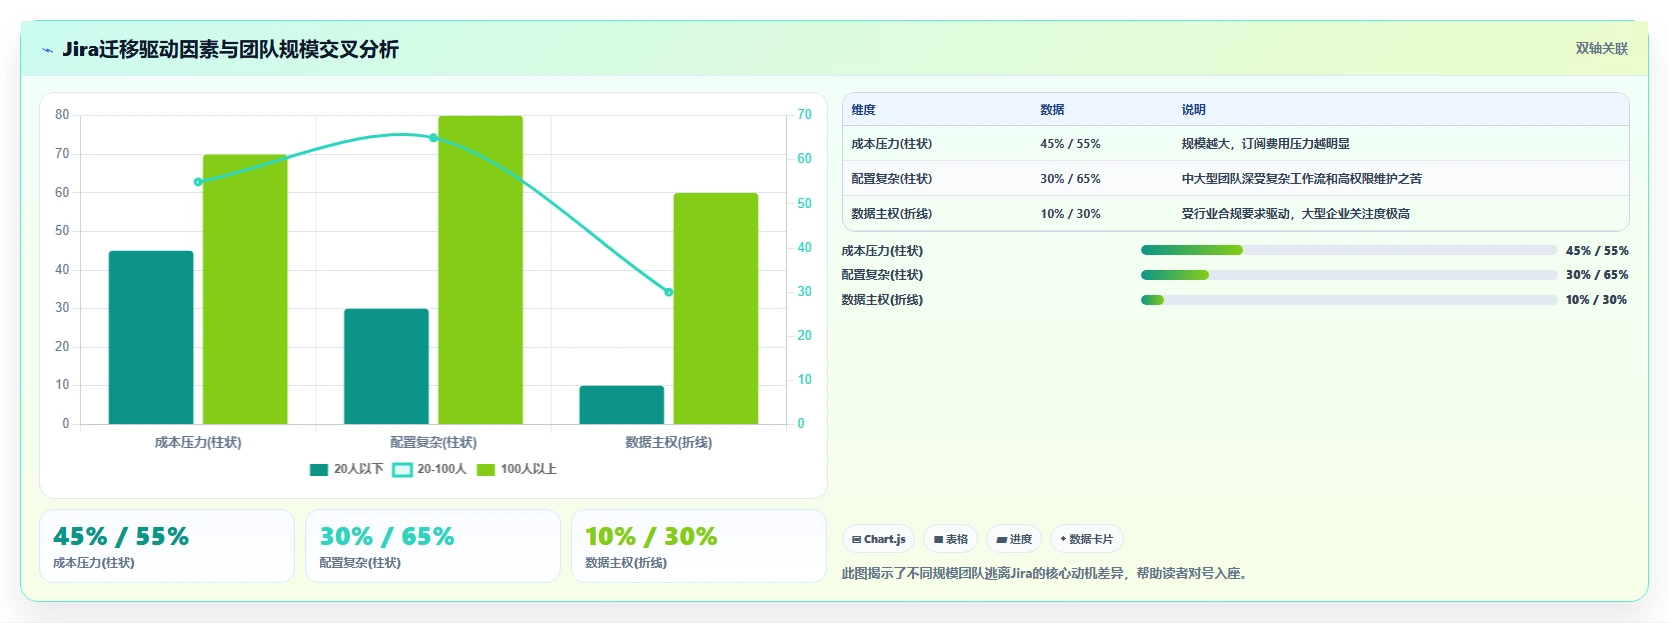Screen dimensions: 1669x623
Task: Click the description starting with 受行业合规要求驱动
Action: pyautogui.click(x=1295, y=214)
